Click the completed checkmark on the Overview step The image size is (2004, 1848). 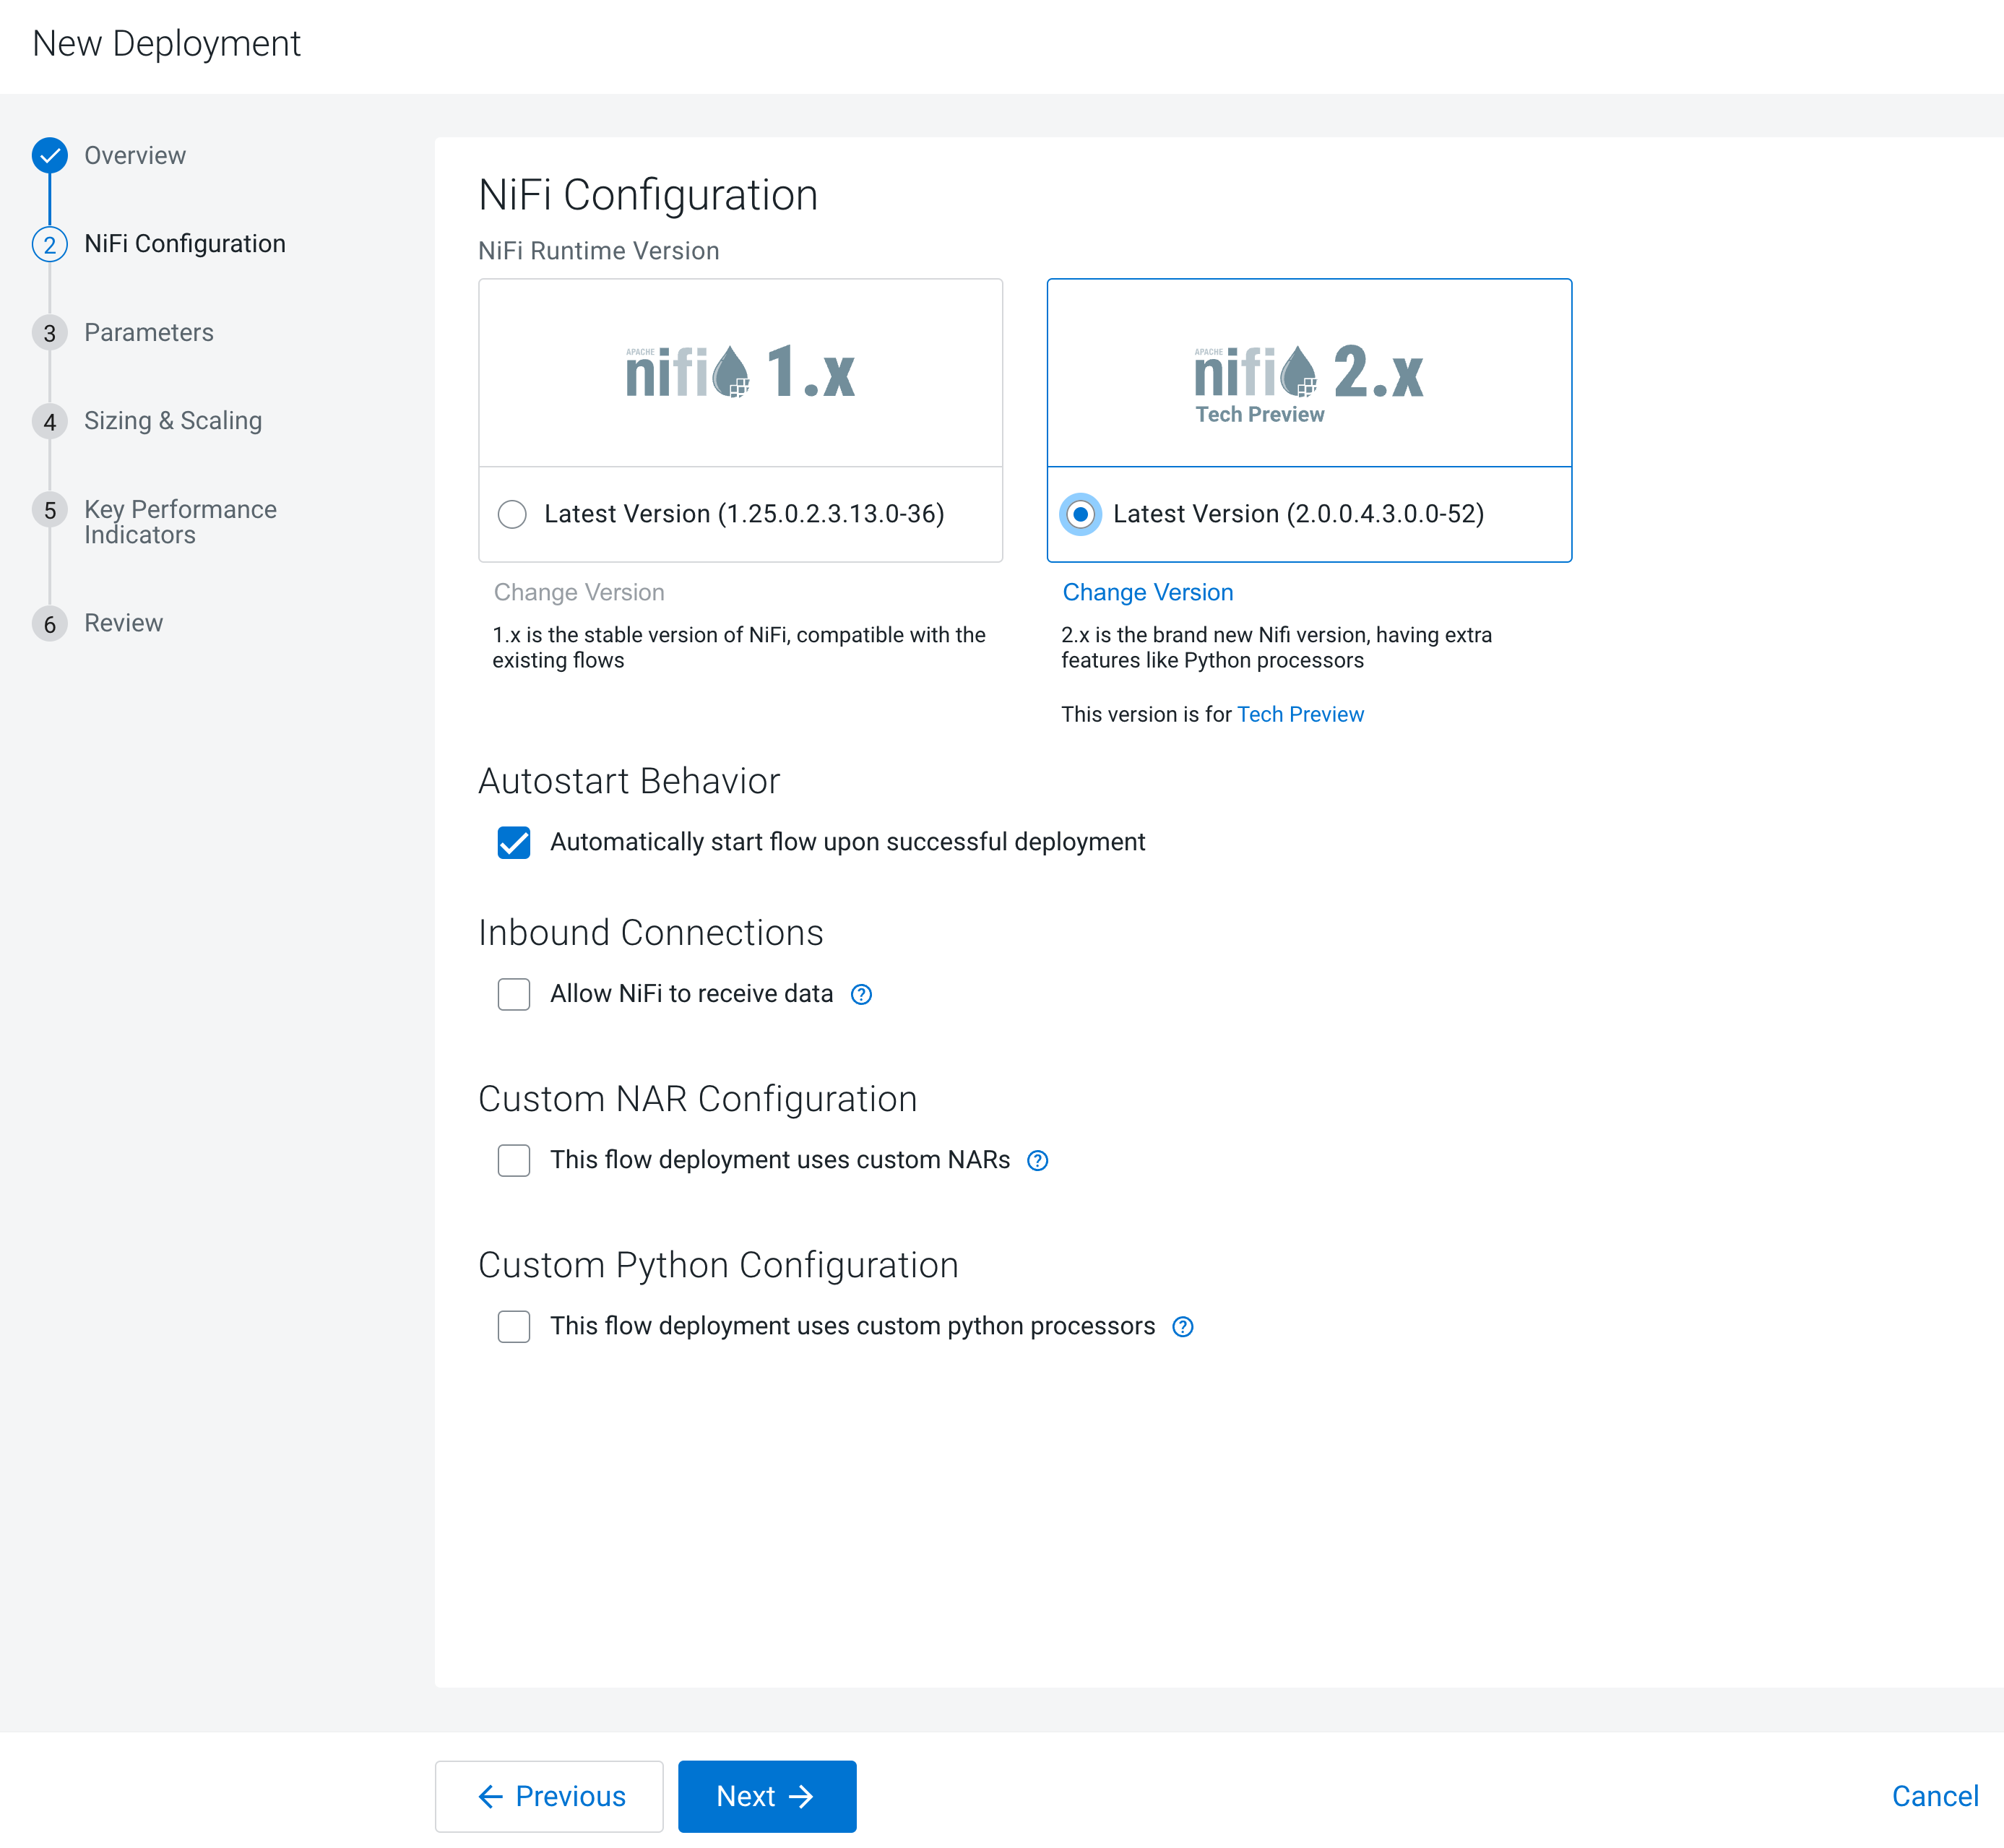50,155
